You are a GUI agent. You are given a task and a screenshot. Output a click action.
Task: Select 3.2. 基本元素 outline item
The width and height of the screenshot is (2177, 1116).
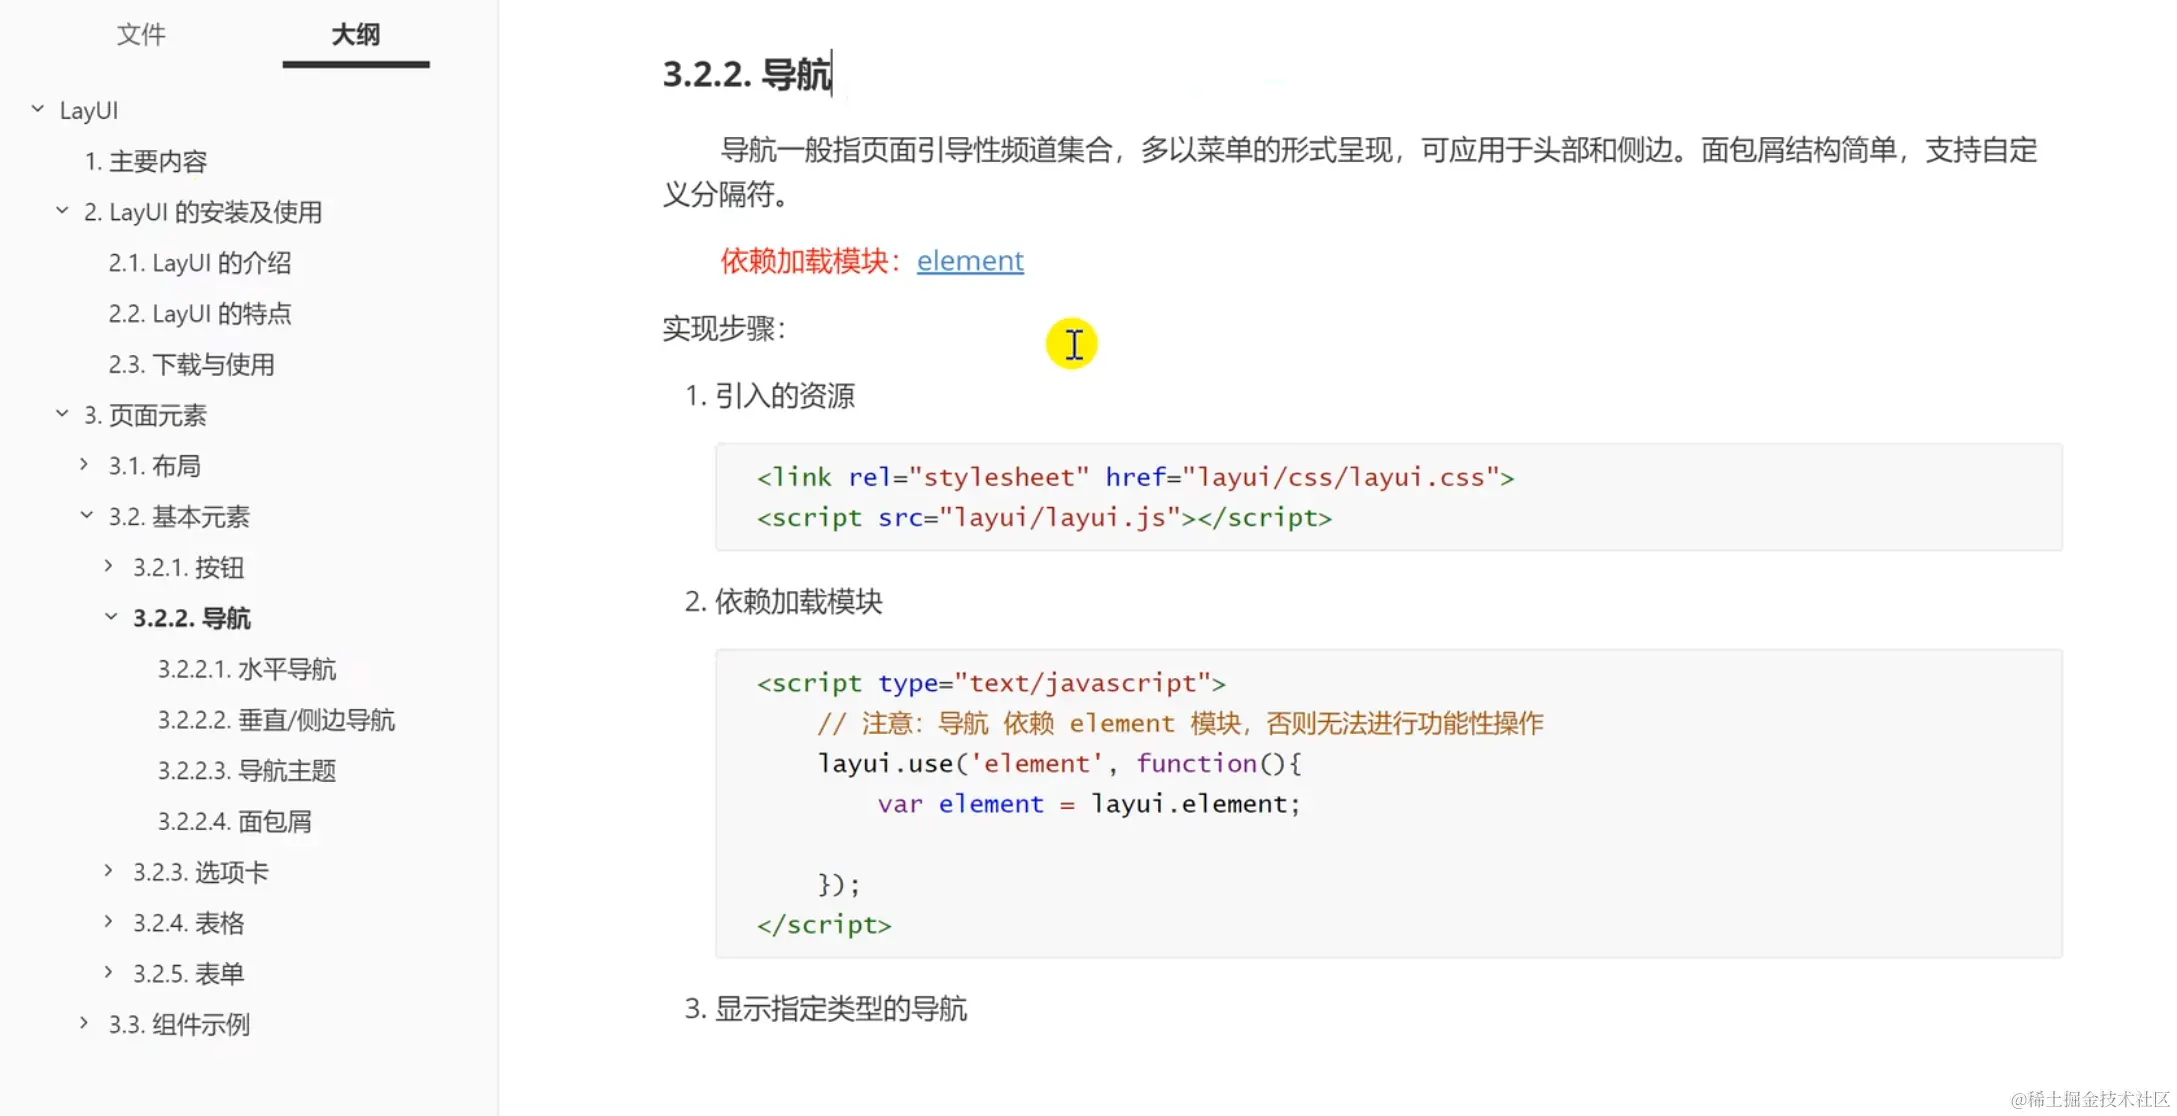point(179,517)
